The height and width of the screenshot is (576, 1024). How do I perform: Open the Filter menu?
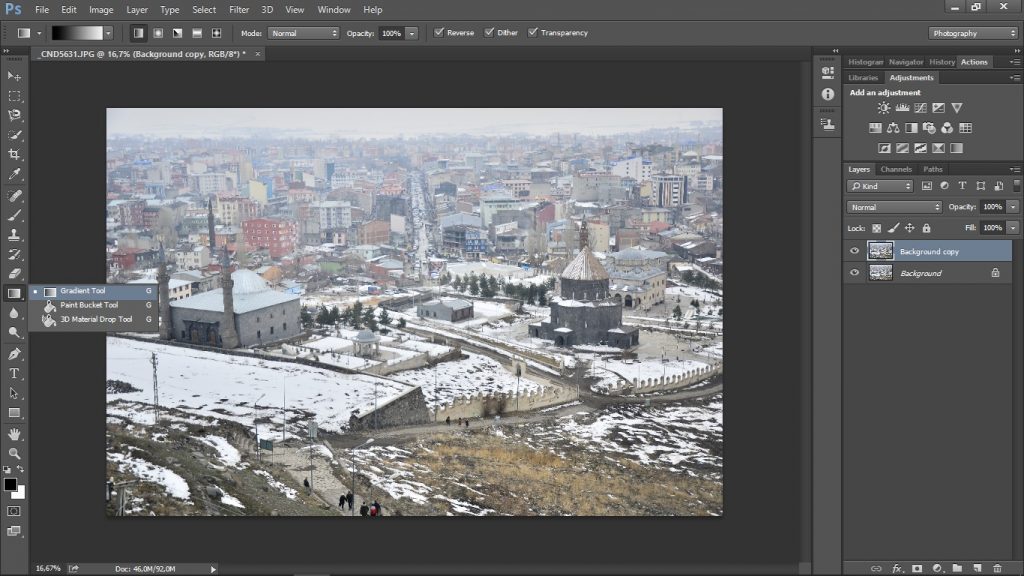pyautogui.click(x=239, y=10)
